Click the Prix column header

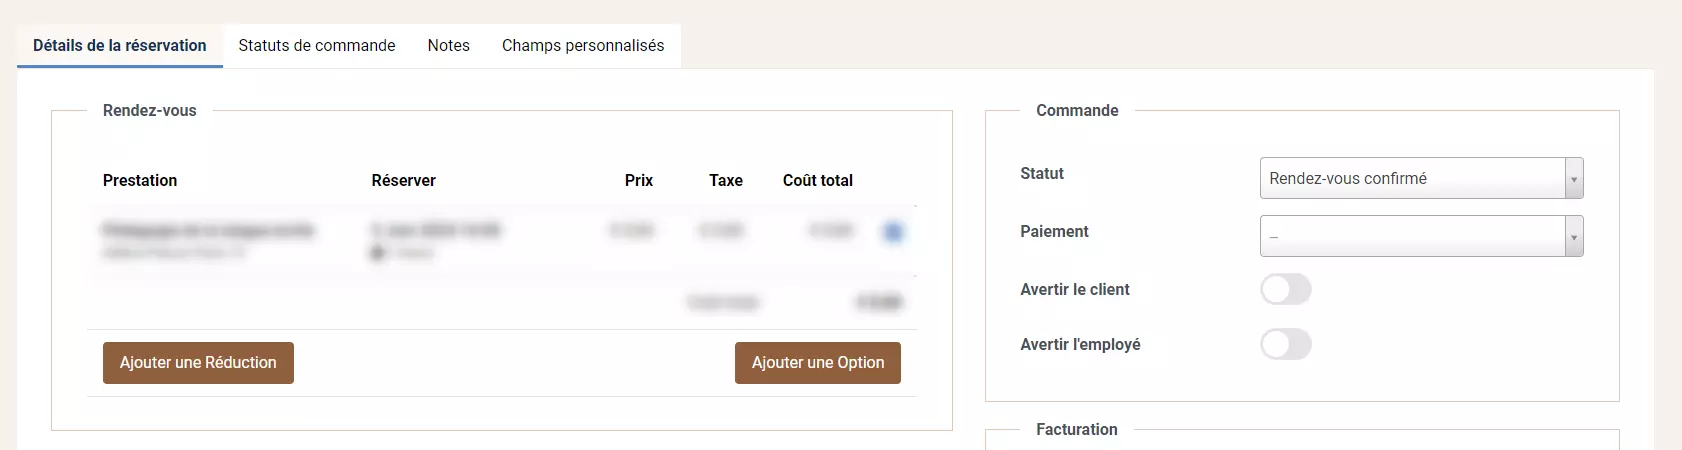click(638, 181)
